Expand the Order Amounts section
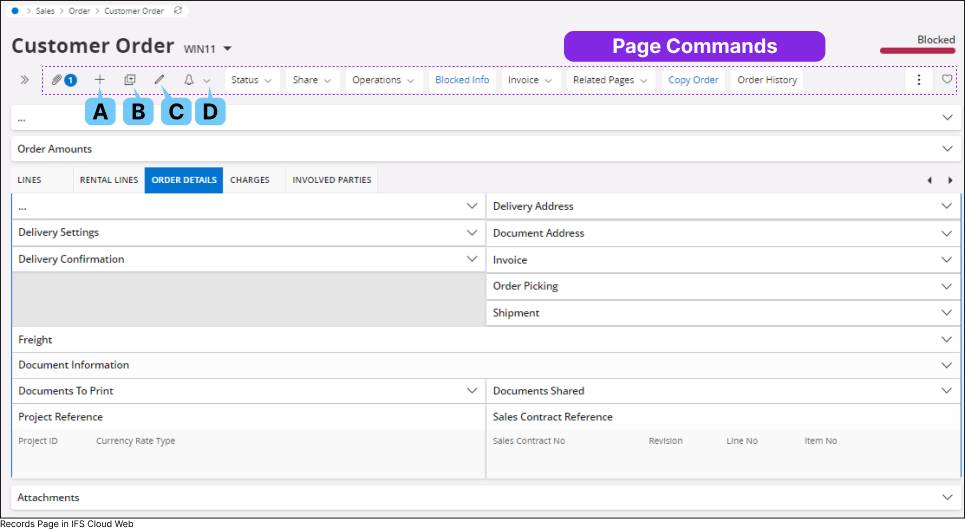 pos(947,149)
